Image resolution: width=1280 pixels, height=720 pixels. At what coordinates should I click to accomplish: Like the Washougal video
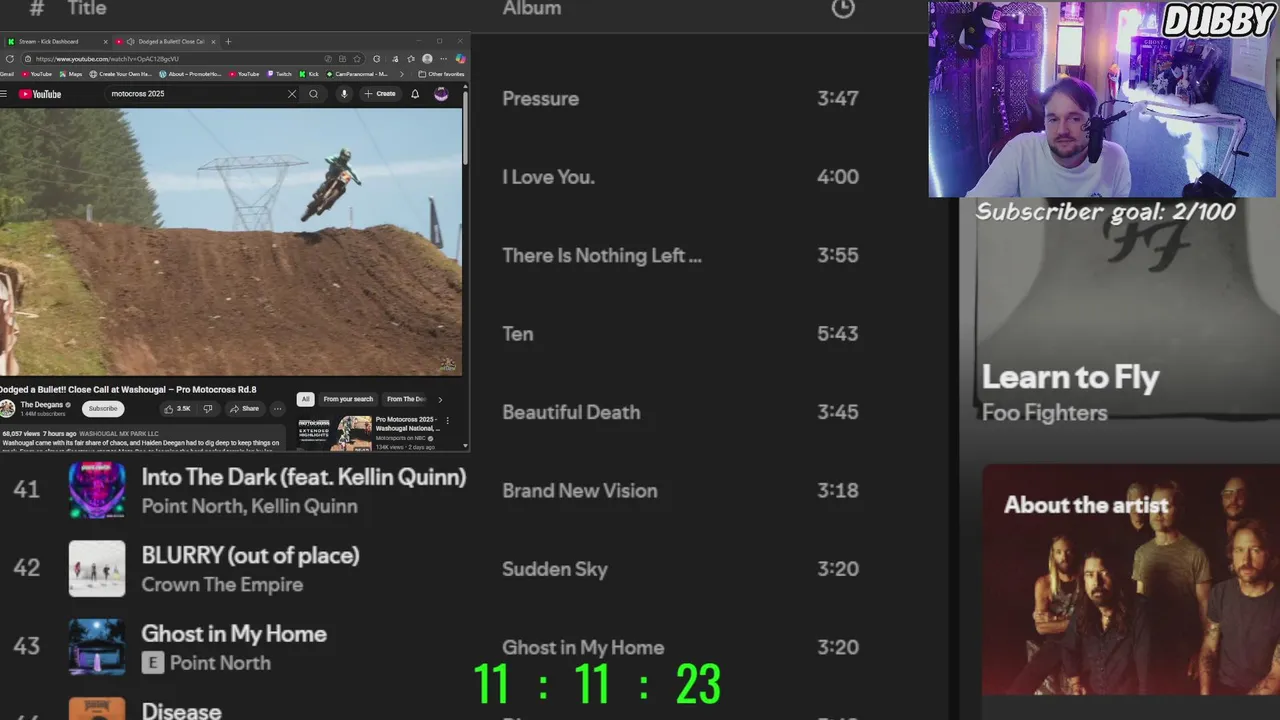(x=178, y=408)
